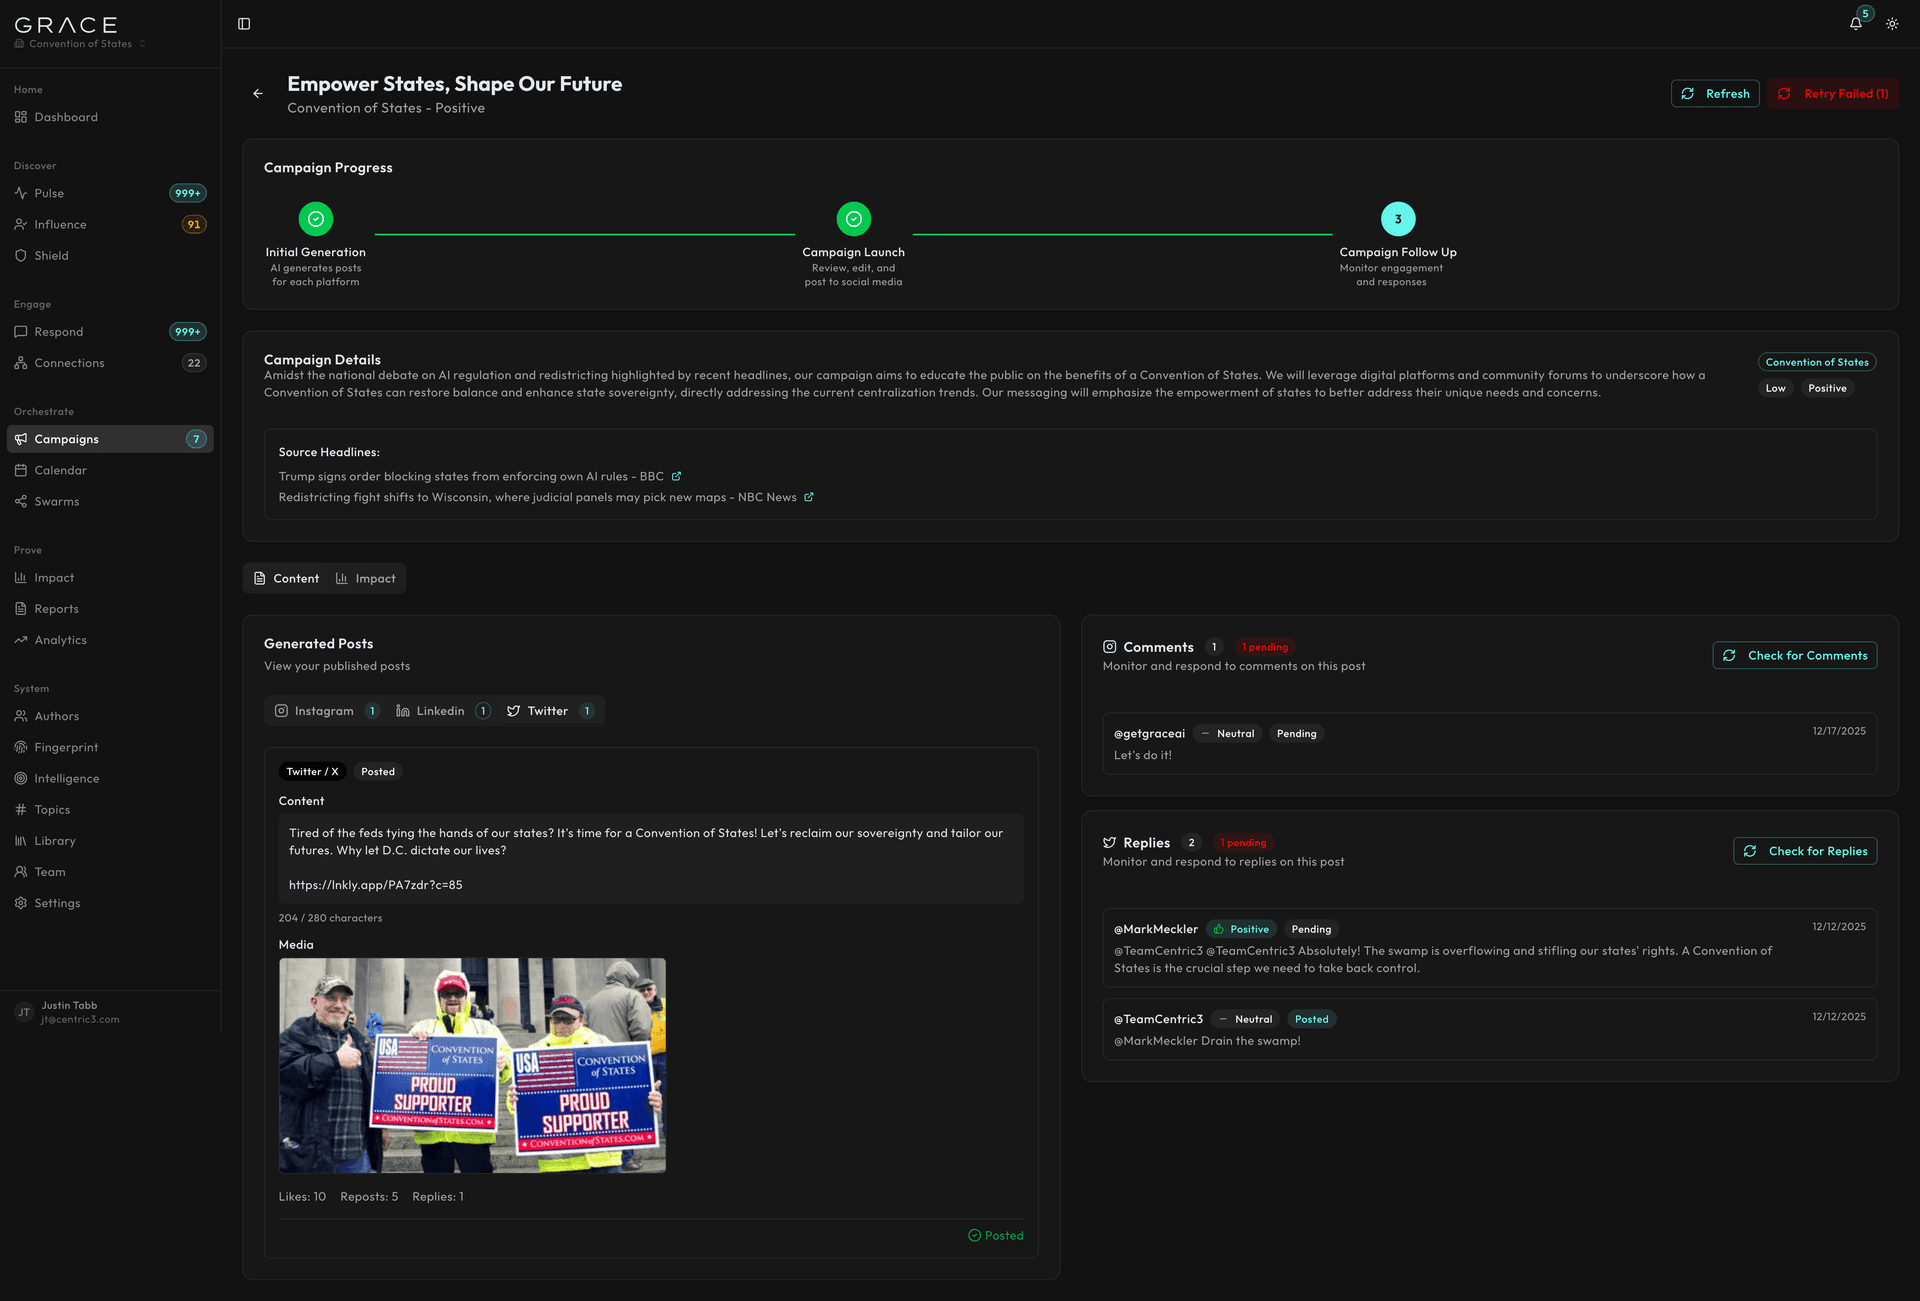
Task: Expand the @MarkMeckler pending reply
Action: [1488, 948]
